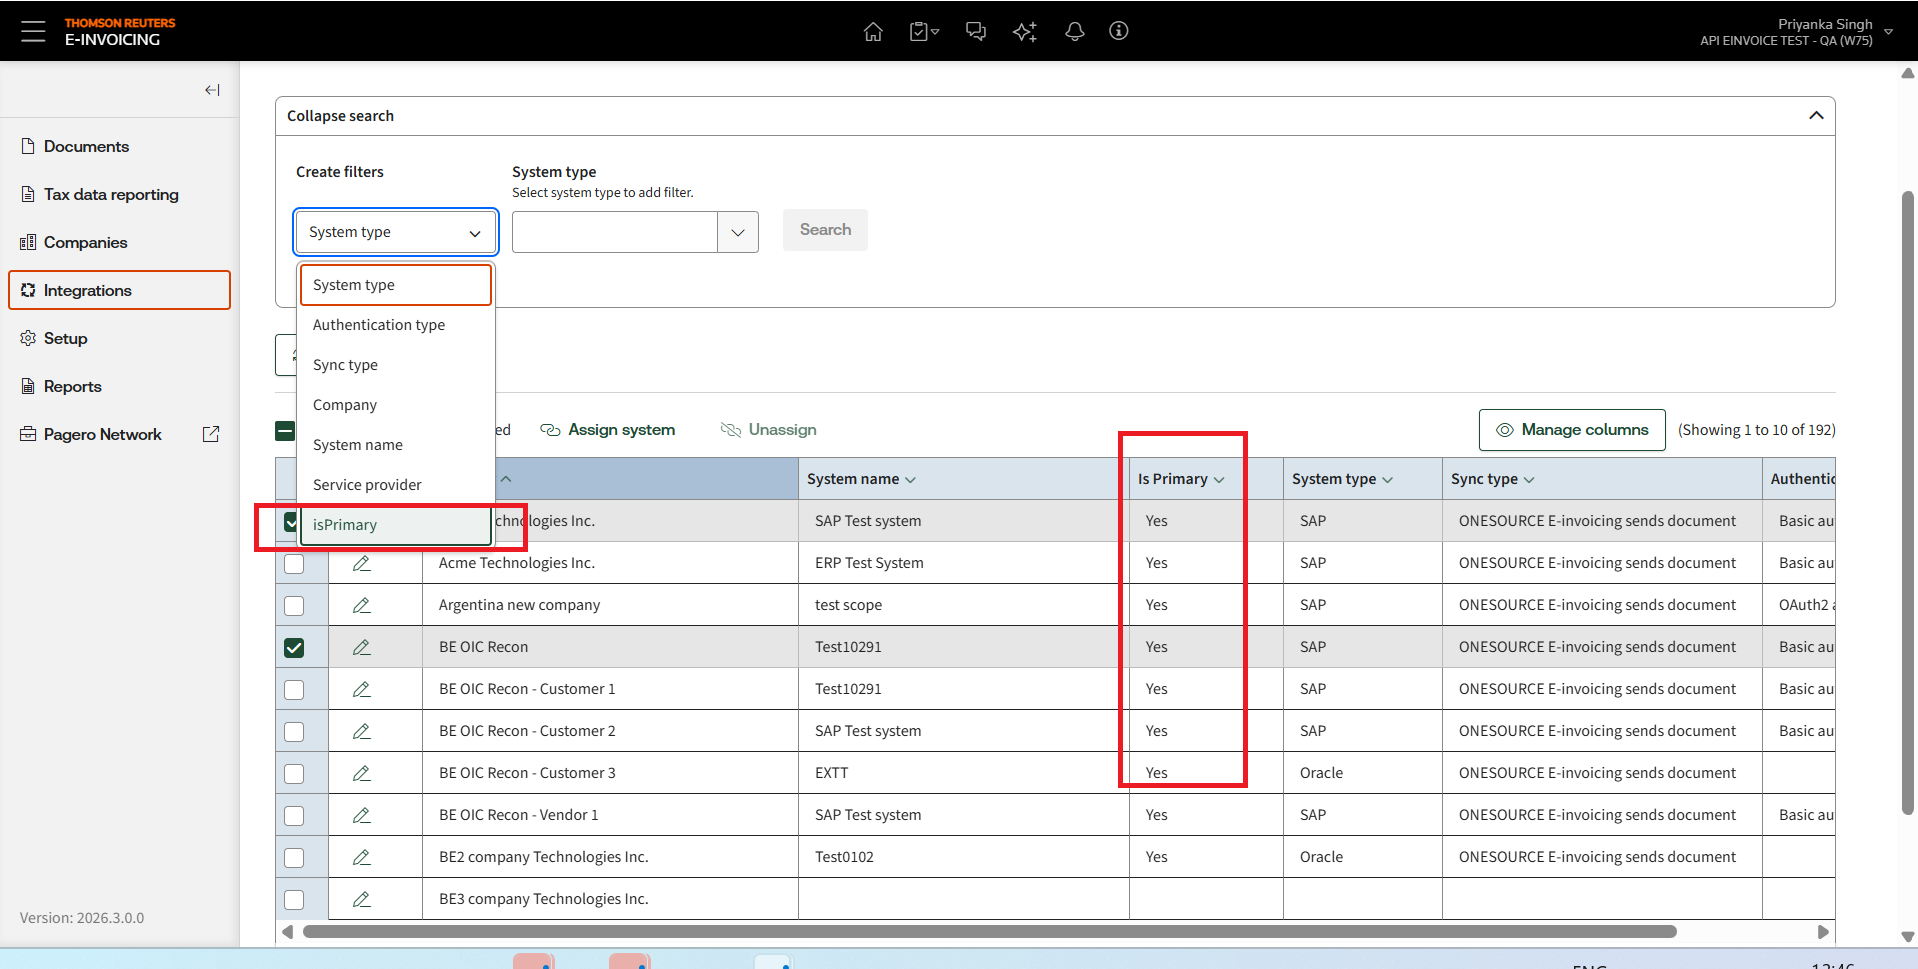Collapse the search panel chevron
The height and width of the screenshot is (969, 1918).
(1816, 116)
